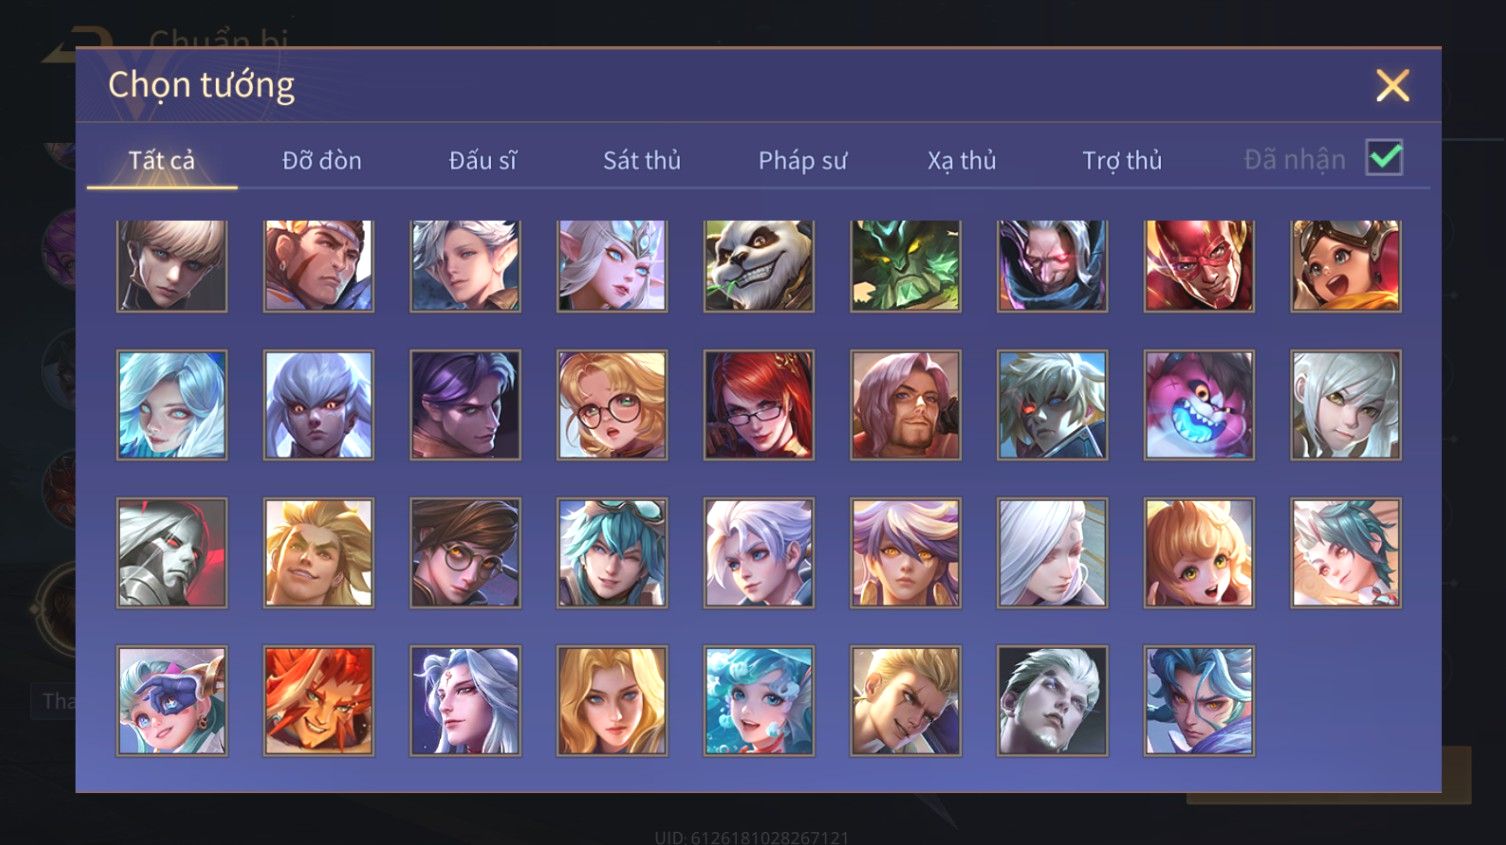Show the Xạ thủ heroes tab
The image size is (1506, 845).
click(962, 160)
